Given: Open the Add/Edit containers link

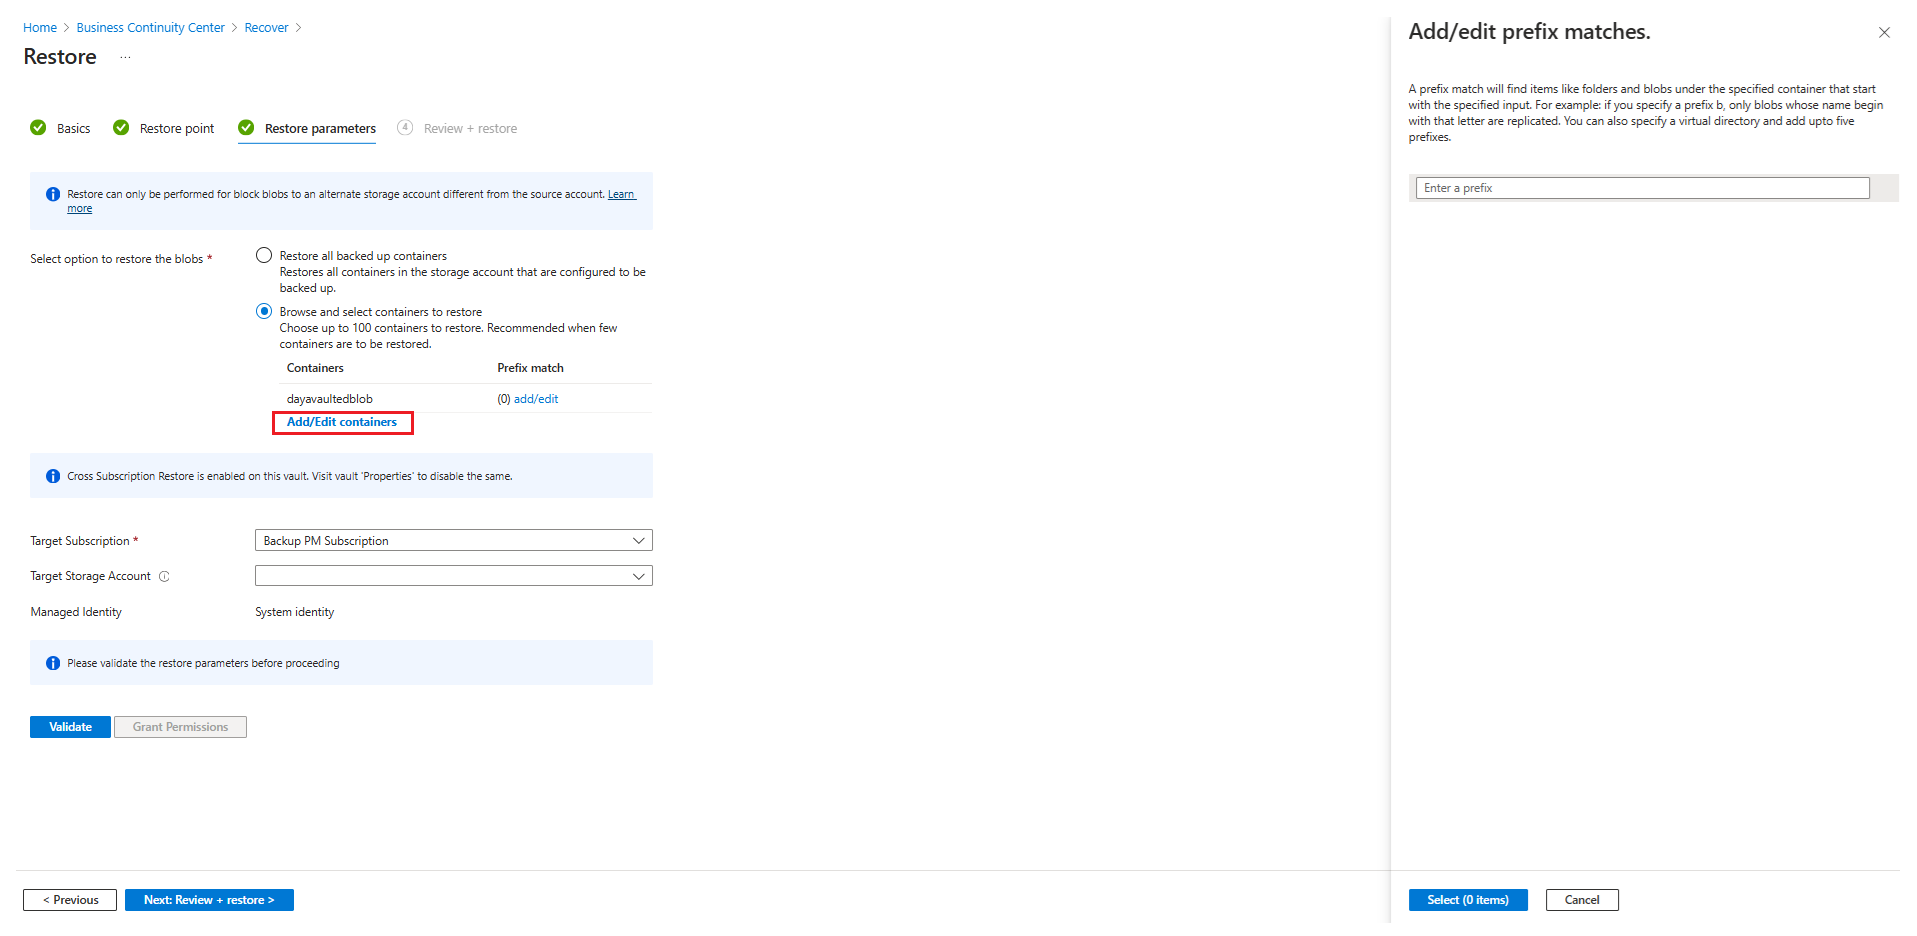Looking at the screenshot, I should click(x=342, y=423).
